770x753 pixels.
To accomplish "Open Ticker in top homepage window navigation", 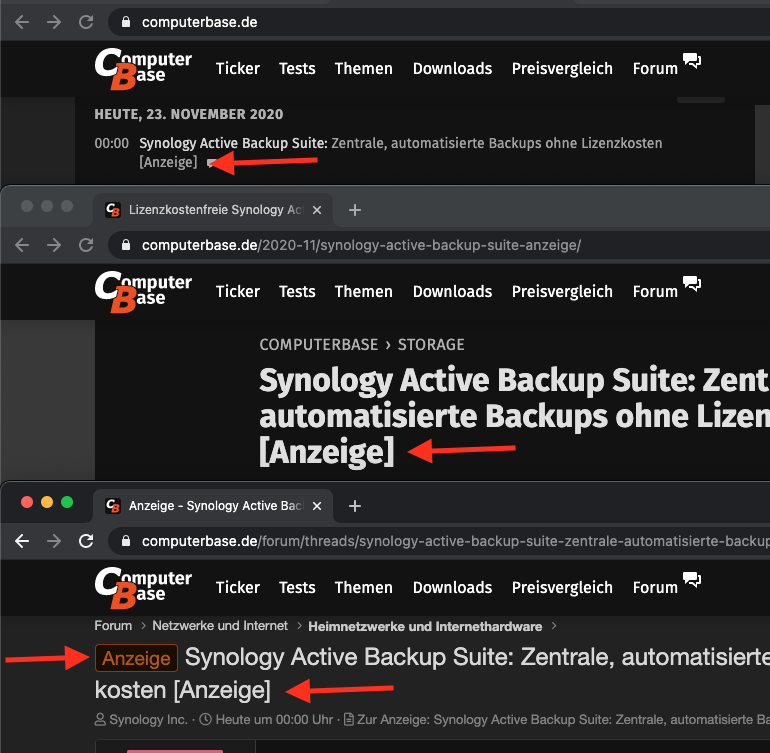I will click(x=238, y=68).
